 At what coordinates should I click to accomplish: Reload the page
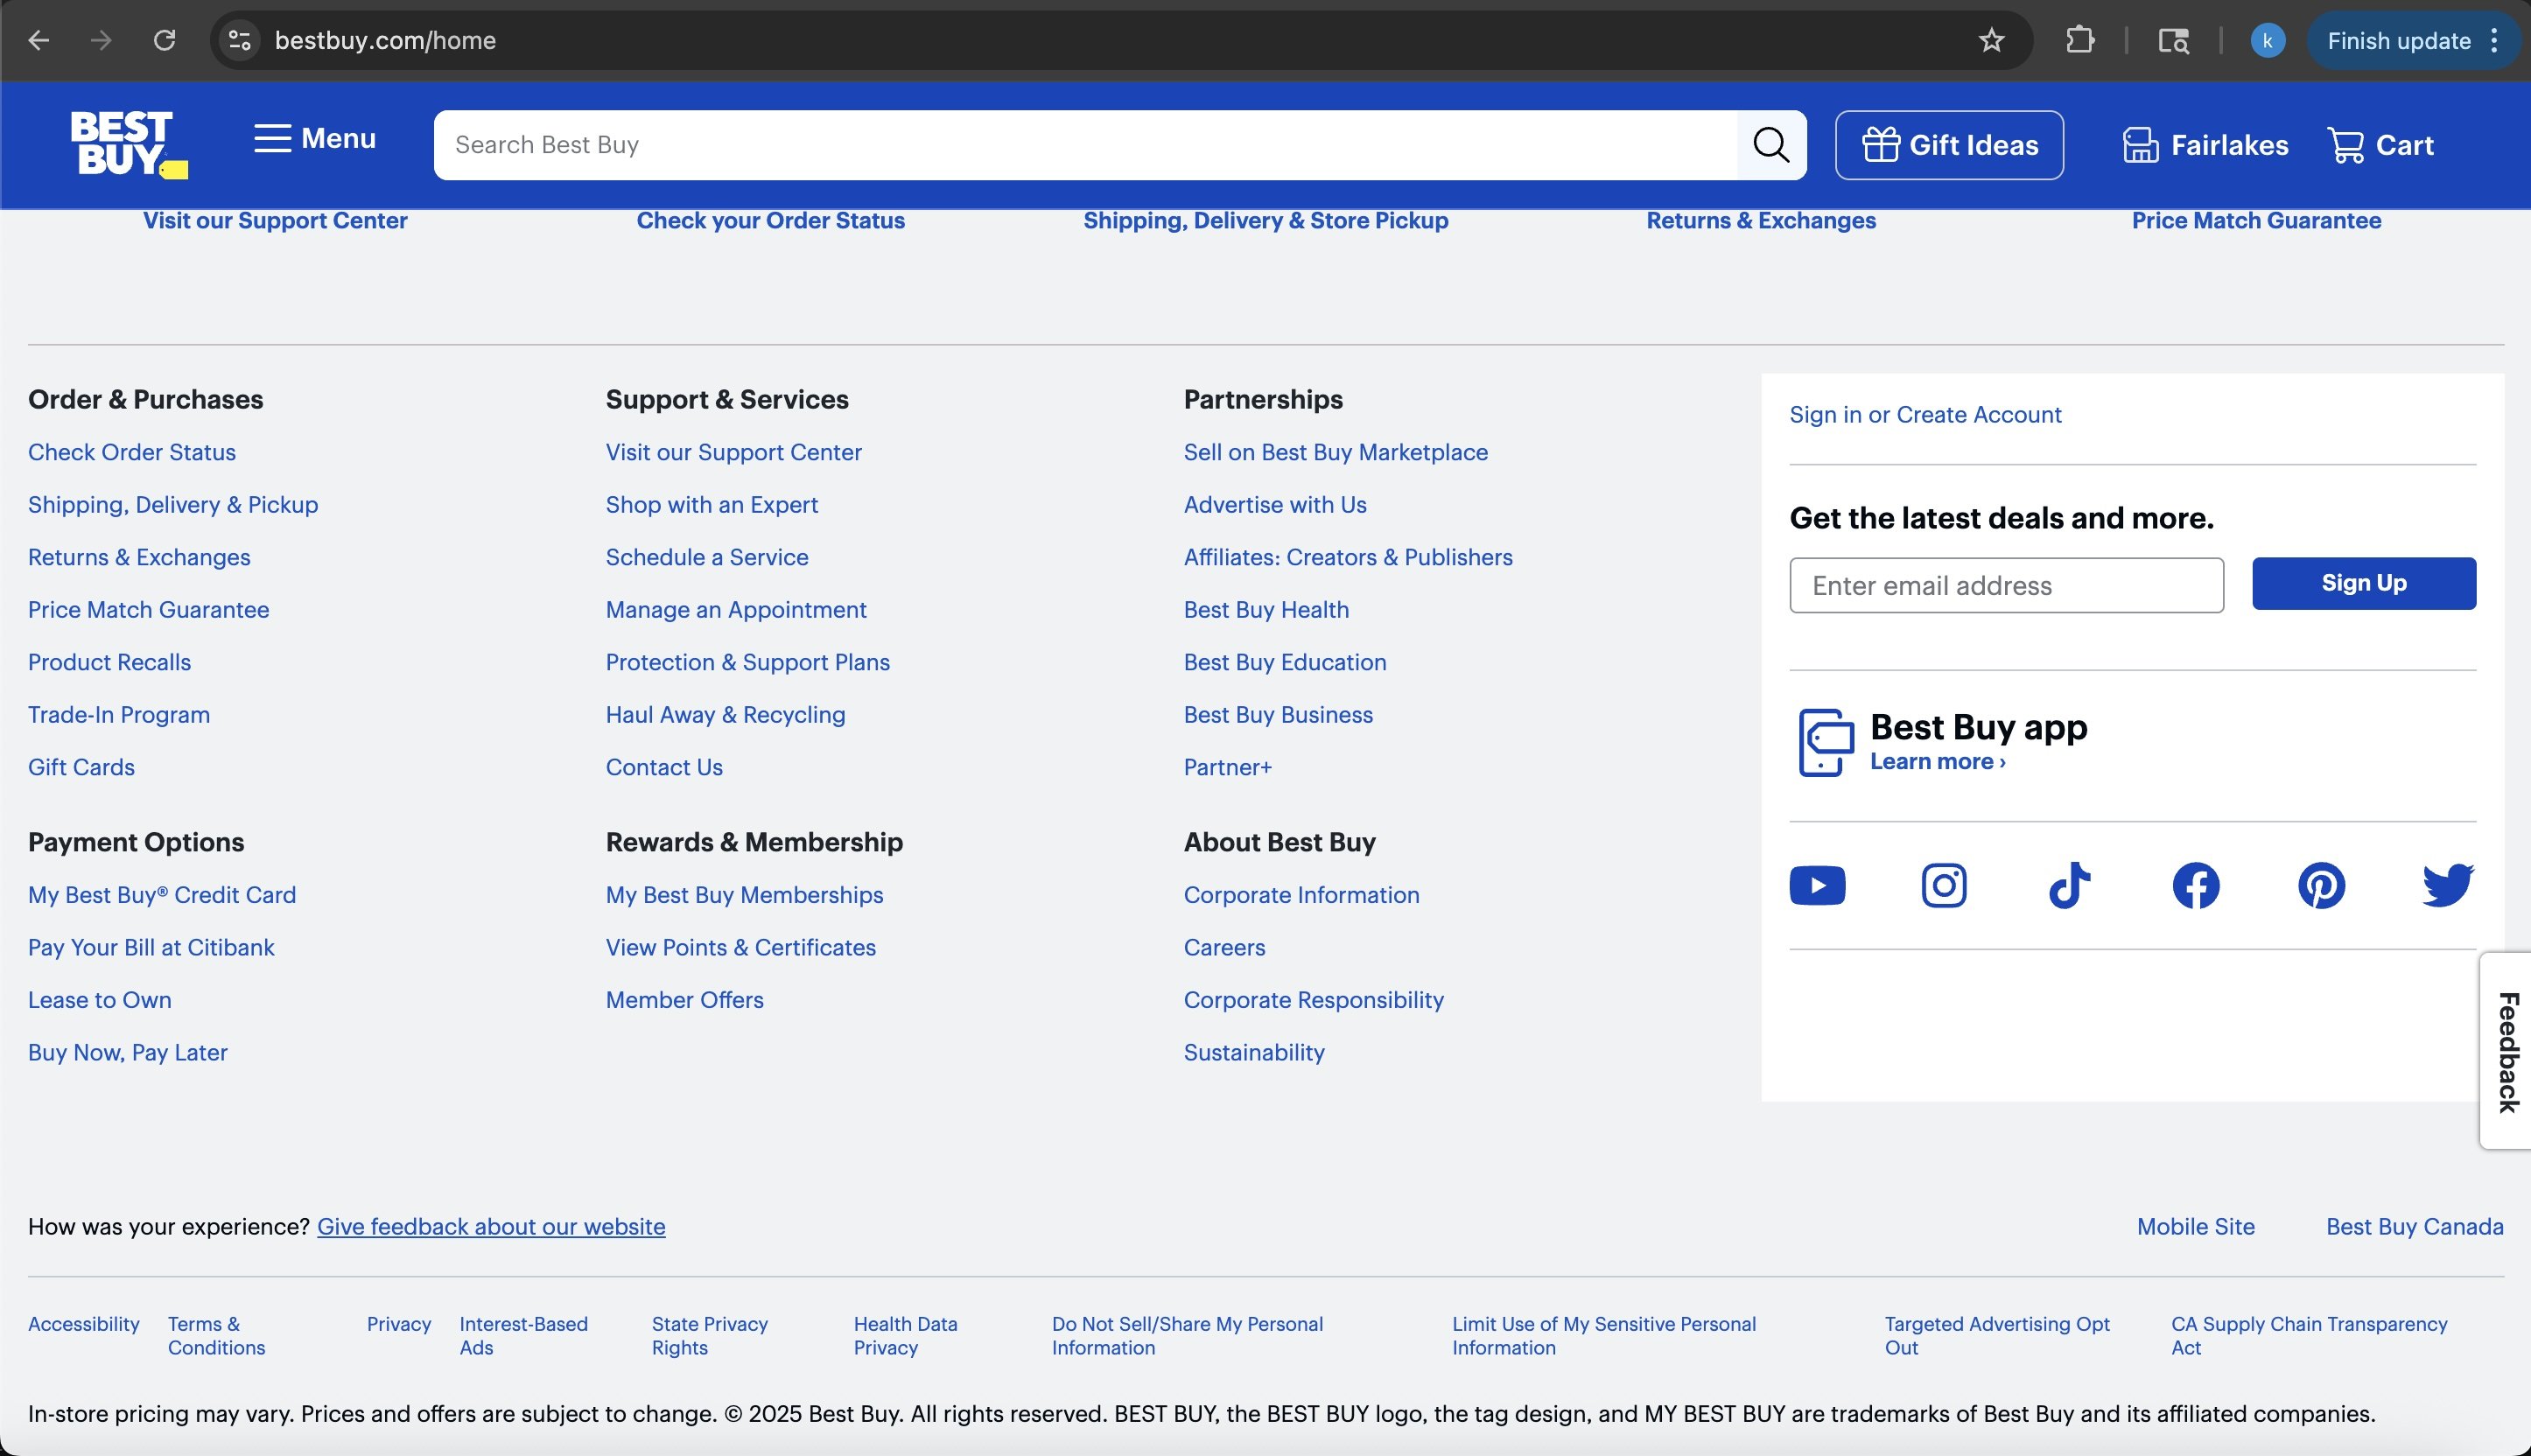pyautogui.click(x=164, y=40)
